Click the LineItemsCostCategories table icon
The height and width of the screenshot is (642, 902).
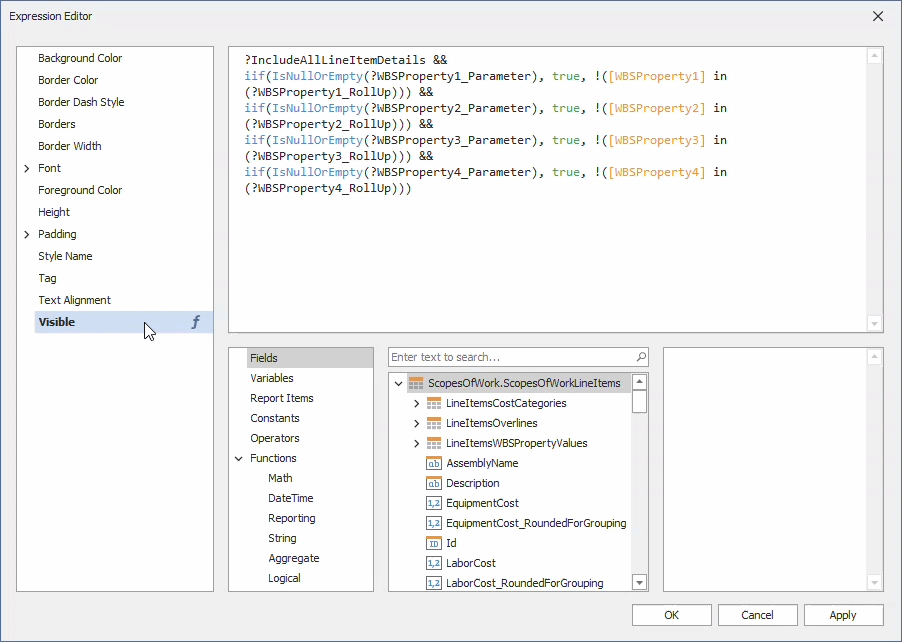(x=434, y=403)
